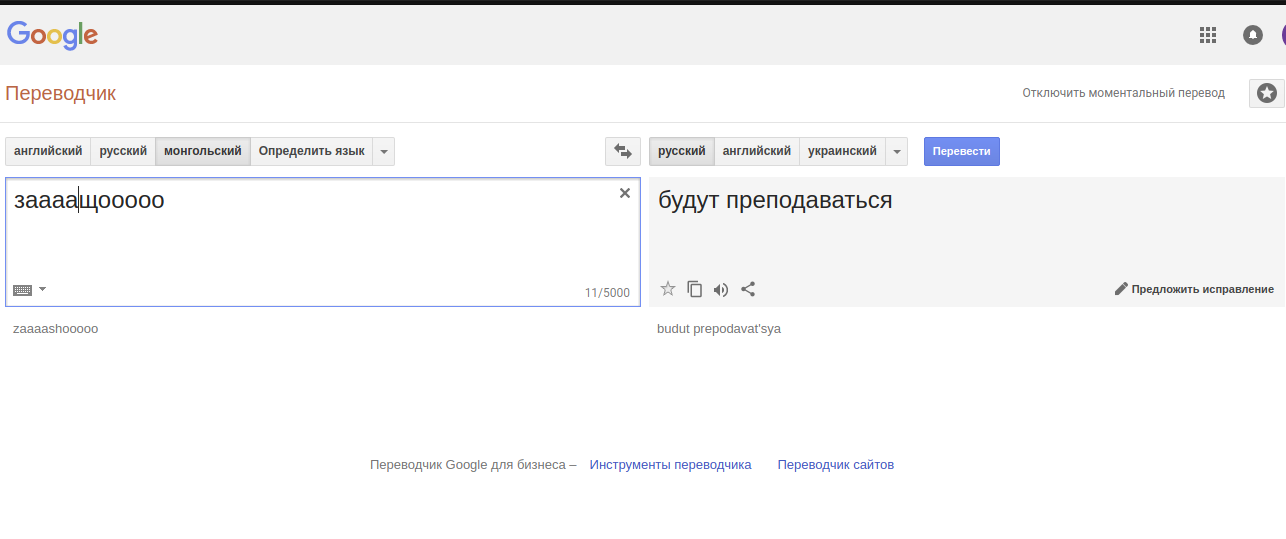Focus the source text input box
Image resolution: width=1286 pixels, height=539 pixels.
323,241
